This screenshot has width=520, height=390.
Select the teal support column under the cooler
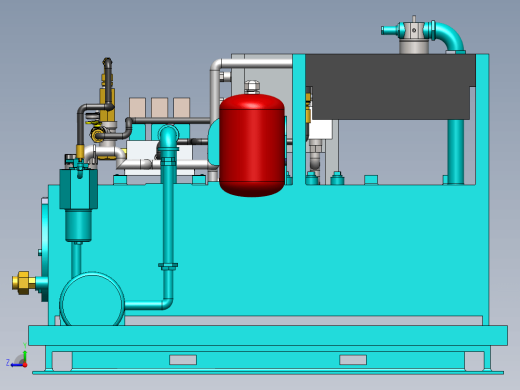[456, 152]
